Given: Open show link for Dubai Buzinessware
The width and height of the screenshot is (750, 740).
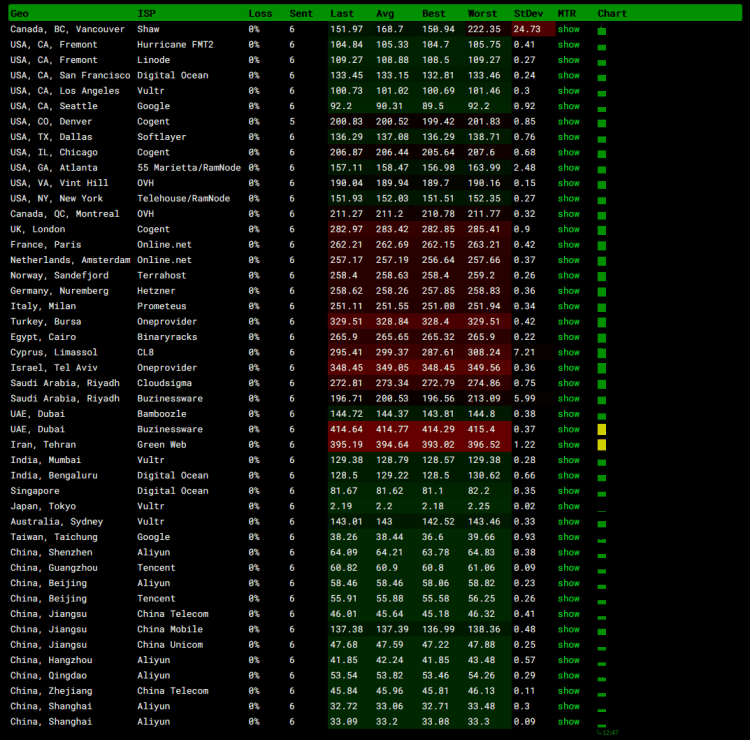Looking at the screenshot, I should (x=568, y=429).
